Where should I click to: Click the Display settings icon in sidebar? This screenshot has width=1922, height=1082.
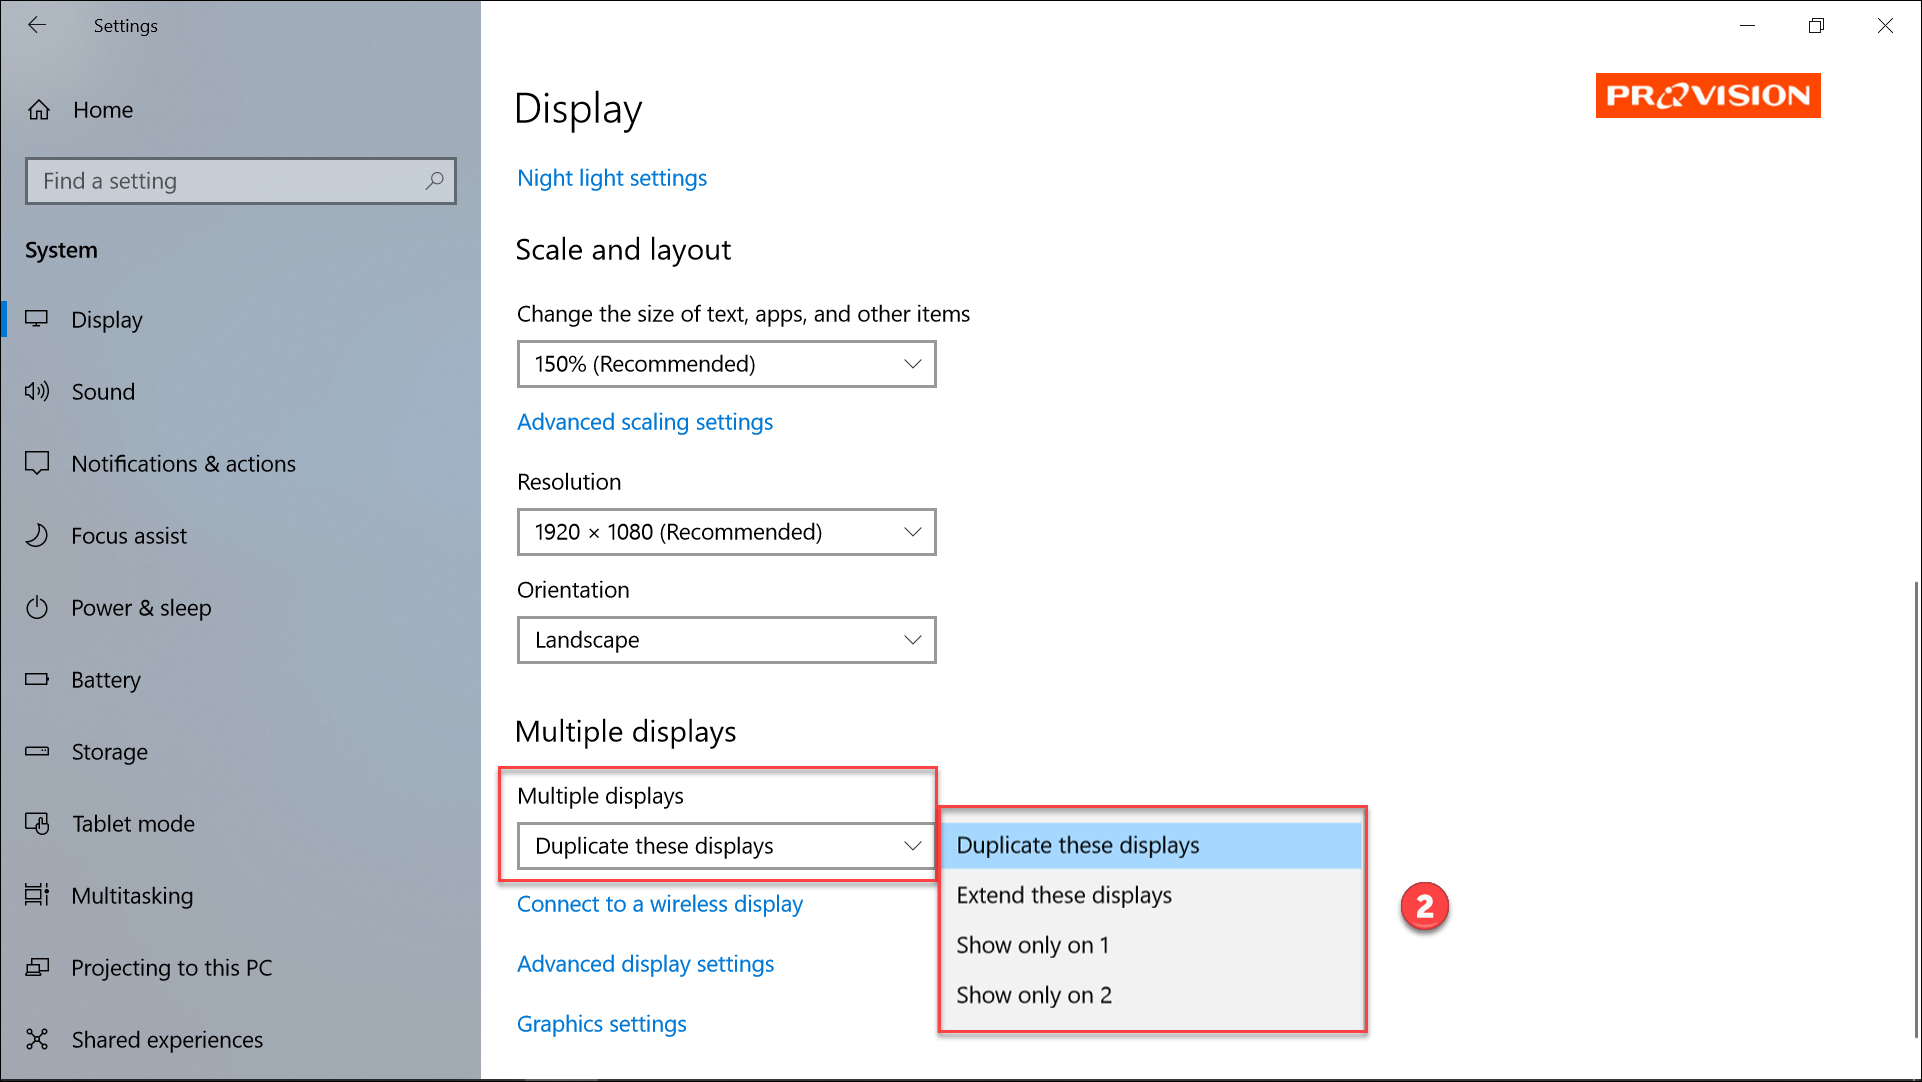[40, 318]
